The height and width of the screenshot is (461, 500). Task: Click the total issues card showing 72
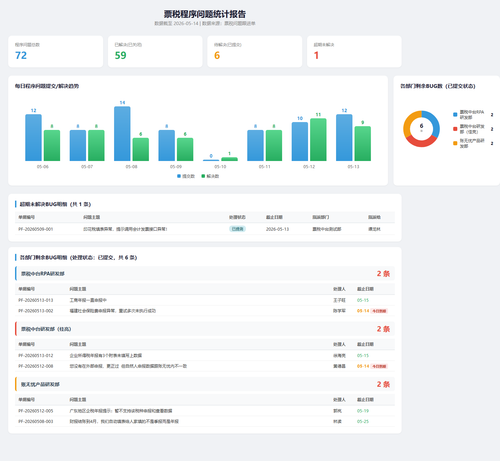pos(55,51)
